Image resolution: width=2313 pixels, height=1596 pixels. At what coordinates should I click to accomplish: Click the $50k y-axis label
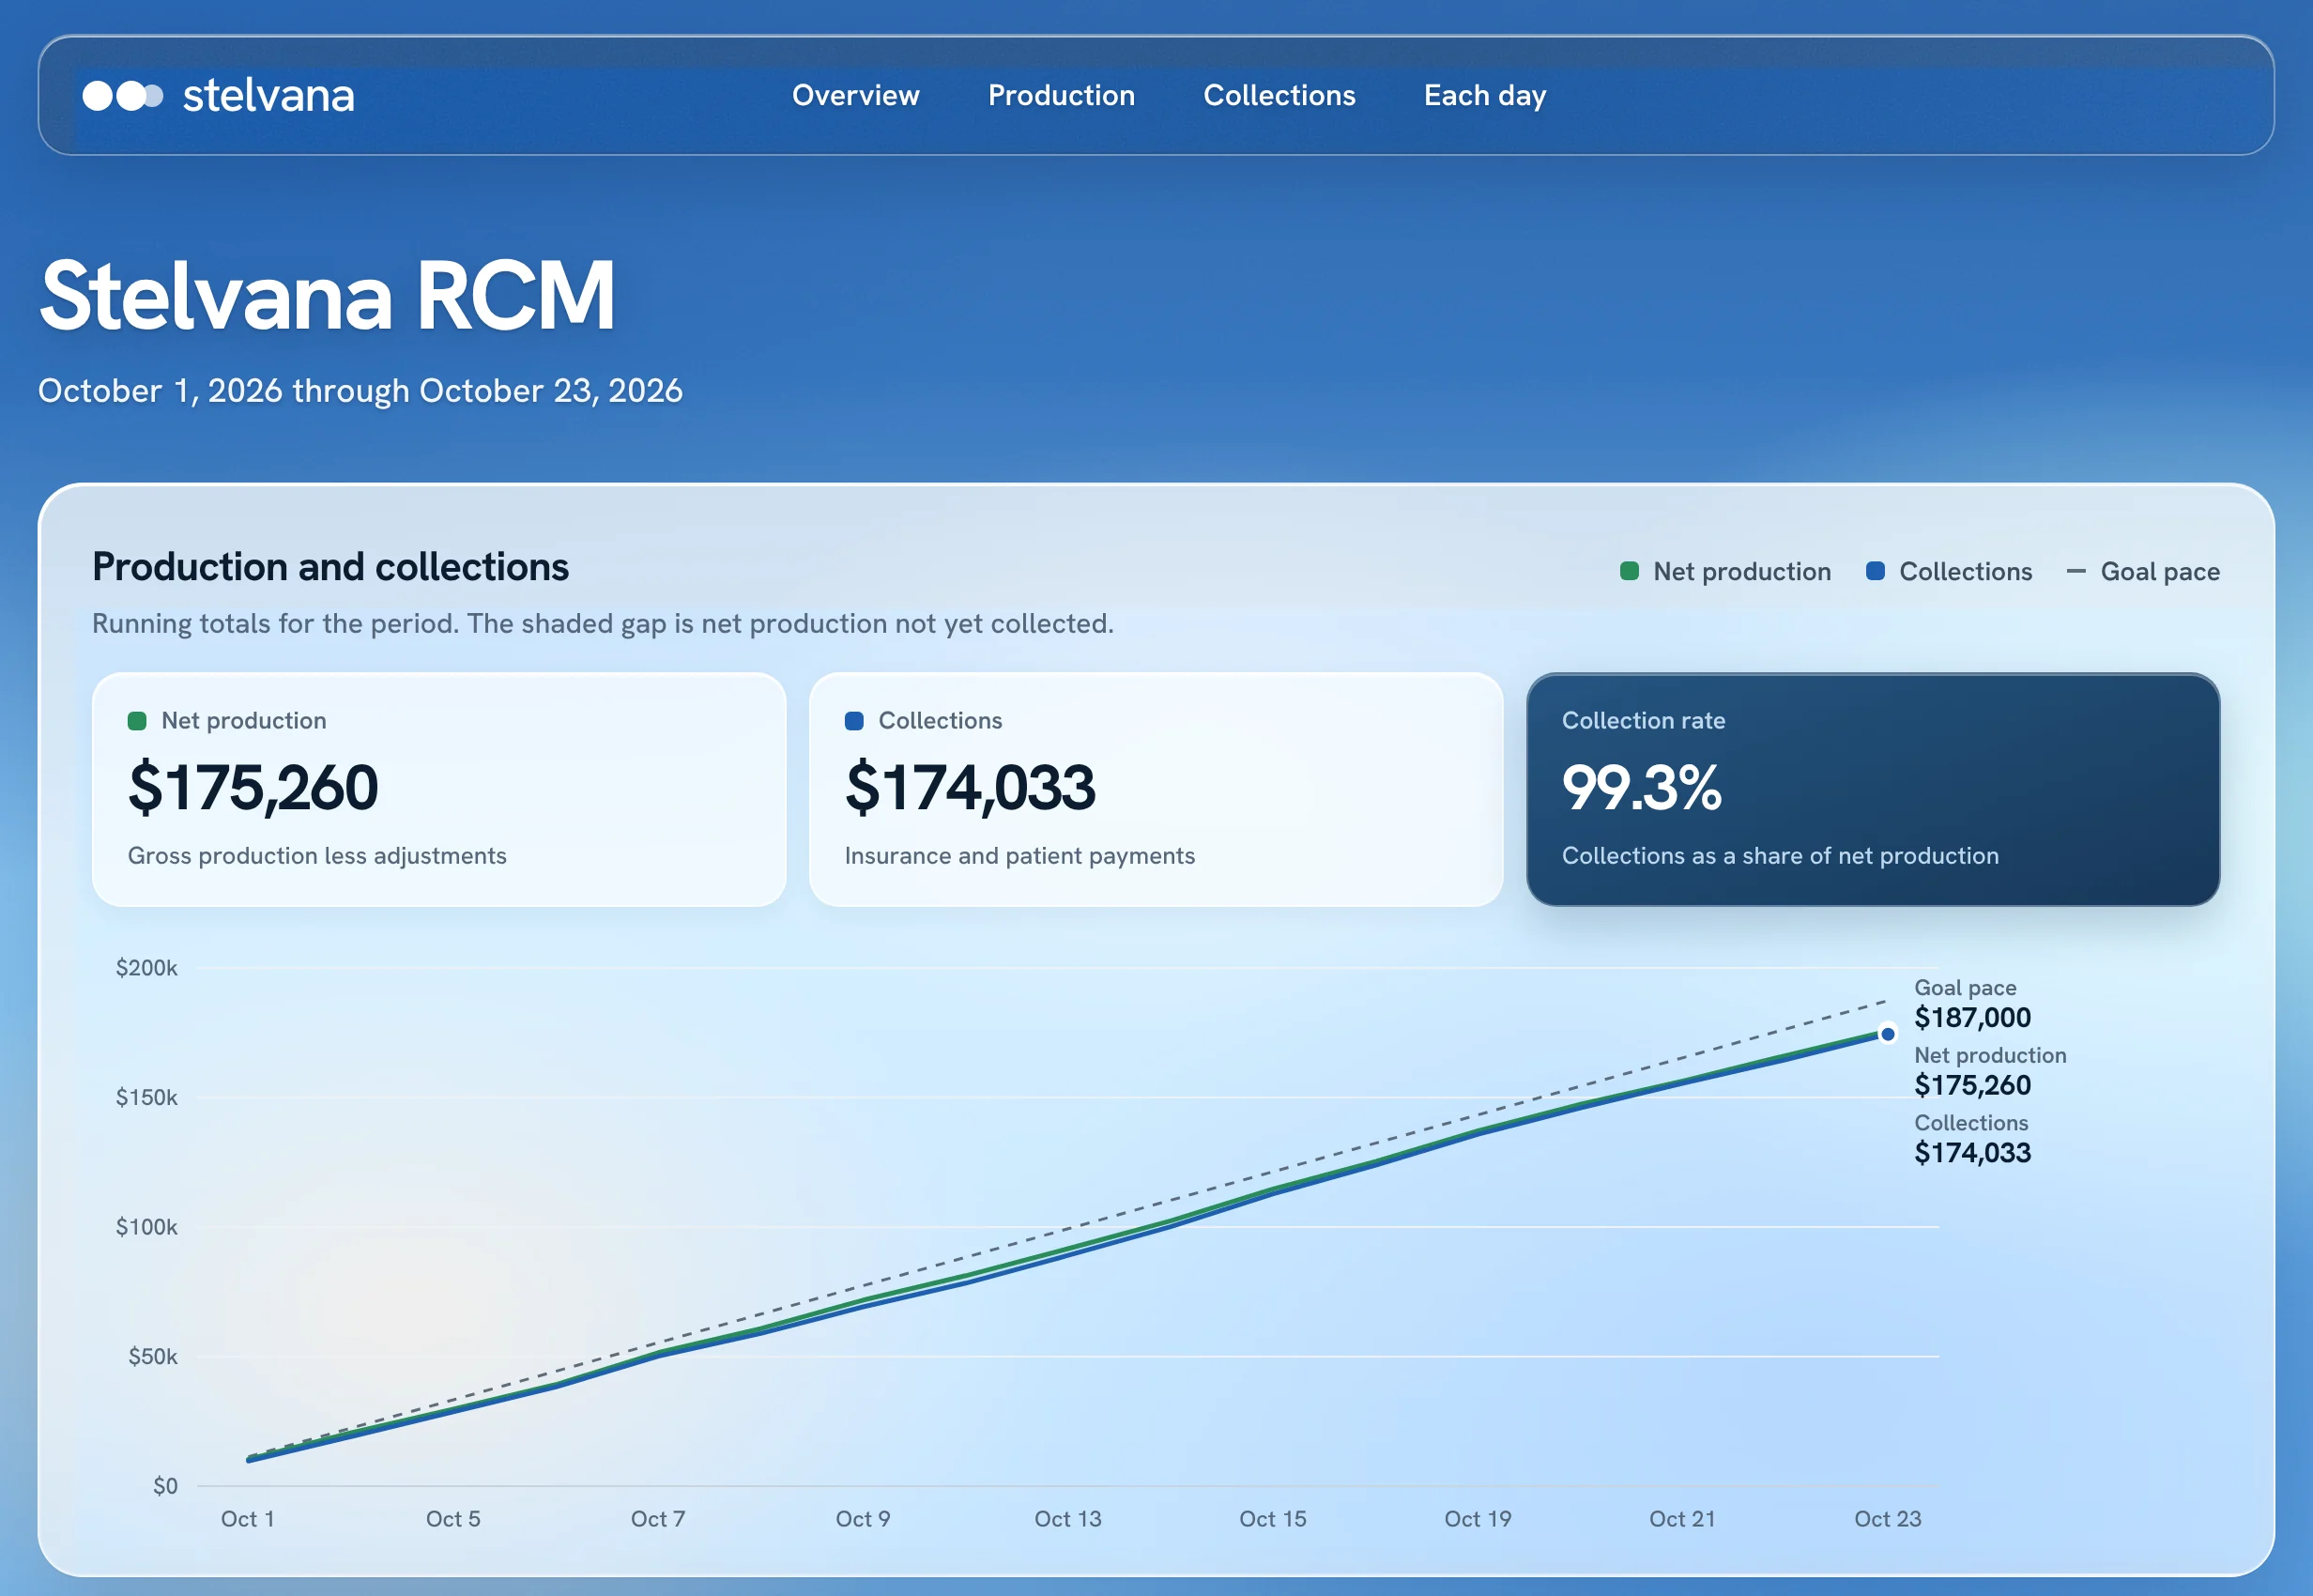152,1356
